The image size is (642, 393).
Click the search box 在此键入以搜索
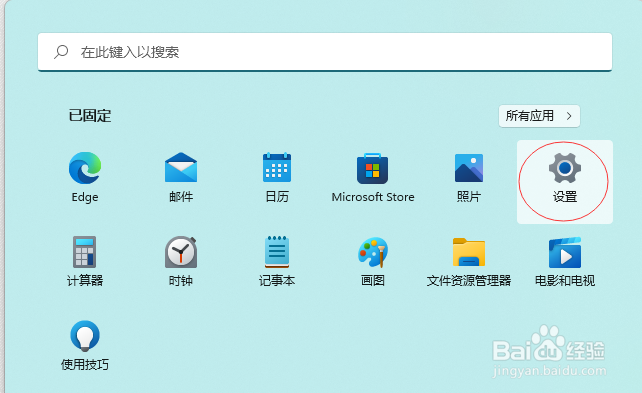[325, 52]
